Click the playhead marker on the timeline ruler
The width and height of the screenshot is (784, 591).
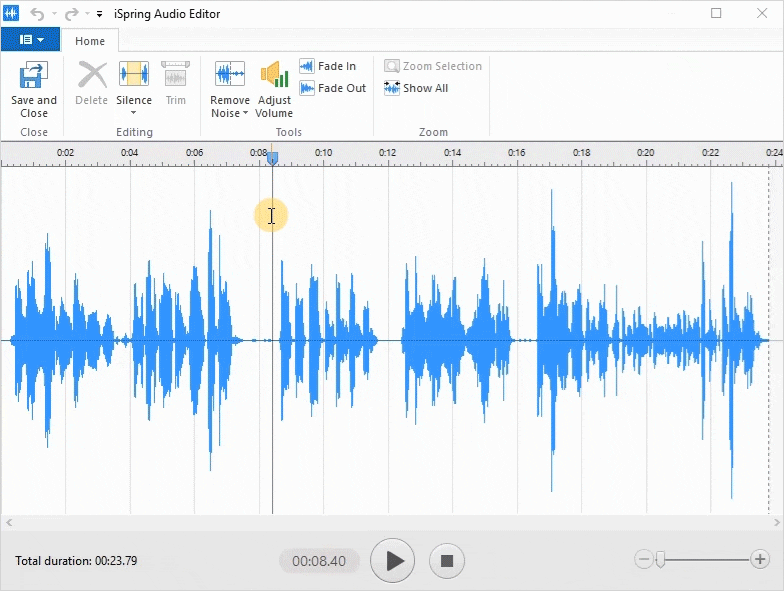(x=272, y=158)
